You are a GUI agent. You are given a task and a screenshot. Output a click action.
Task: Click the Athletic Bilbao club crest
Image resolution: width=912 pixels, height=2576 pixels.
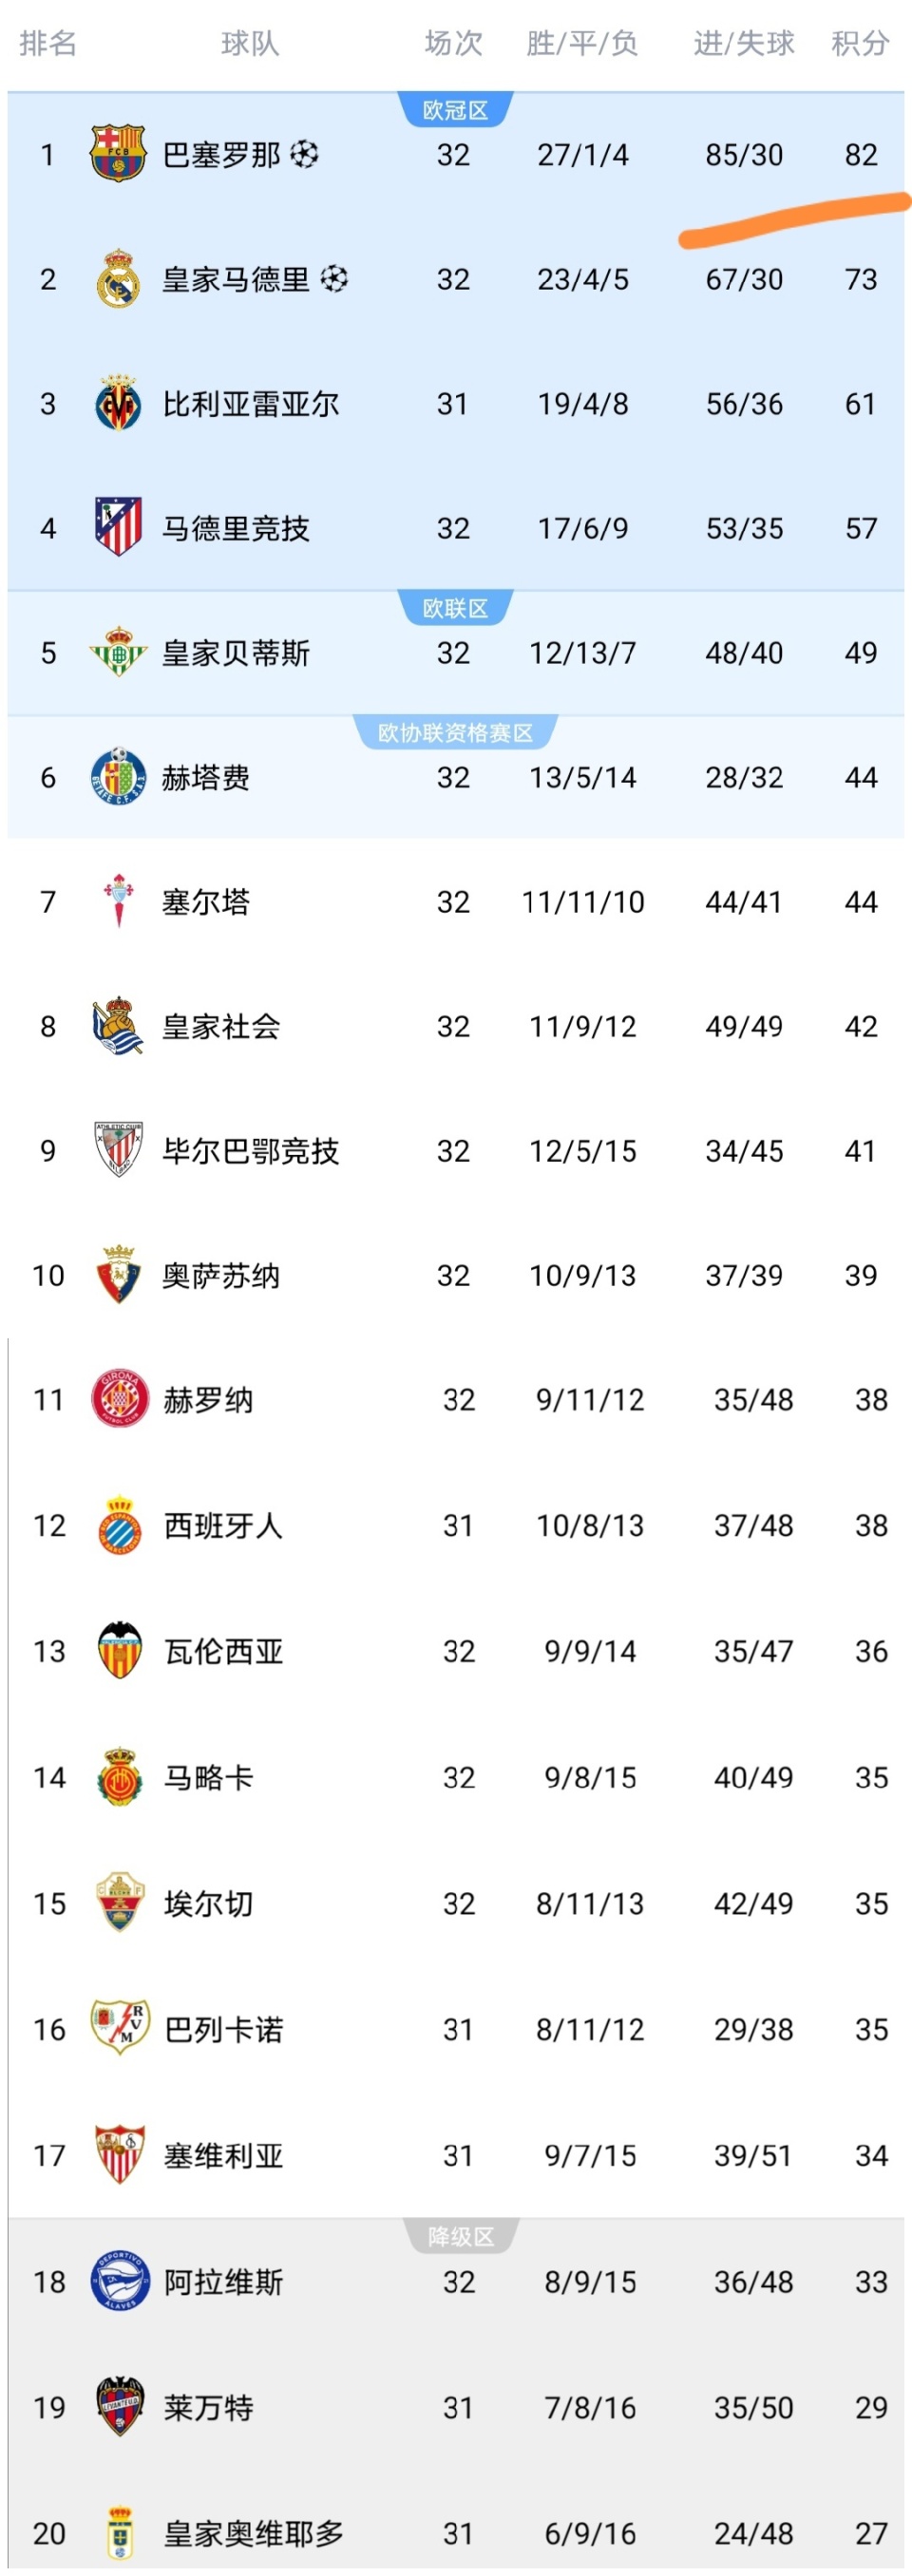(x=118, y=1150)
